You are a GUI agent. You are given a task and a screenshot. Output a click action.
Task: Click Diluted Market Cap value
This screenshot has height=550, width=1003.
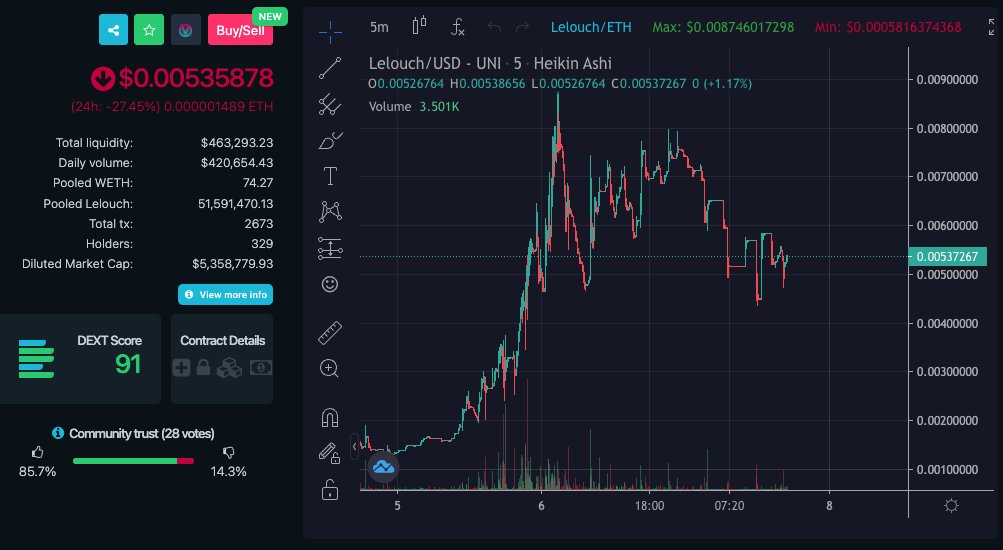(233, 264)
